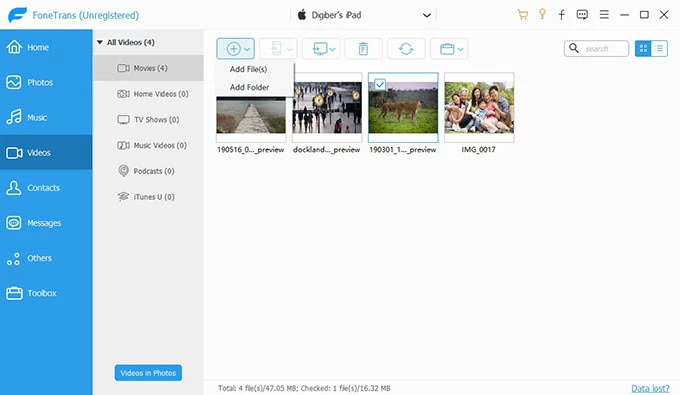This screenshot has height=395, width=680.
Task: Uncheck the 190301_1 preview video checkbox
Action: (380, 84)
